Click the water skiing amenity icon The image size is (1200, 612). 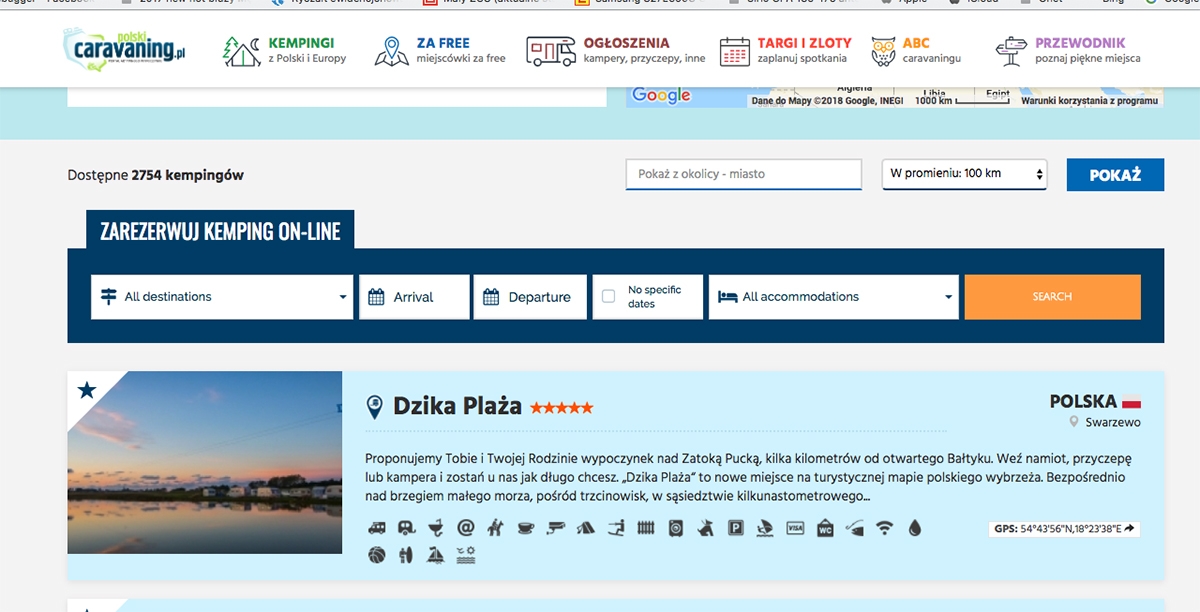[x=616, y=528]
